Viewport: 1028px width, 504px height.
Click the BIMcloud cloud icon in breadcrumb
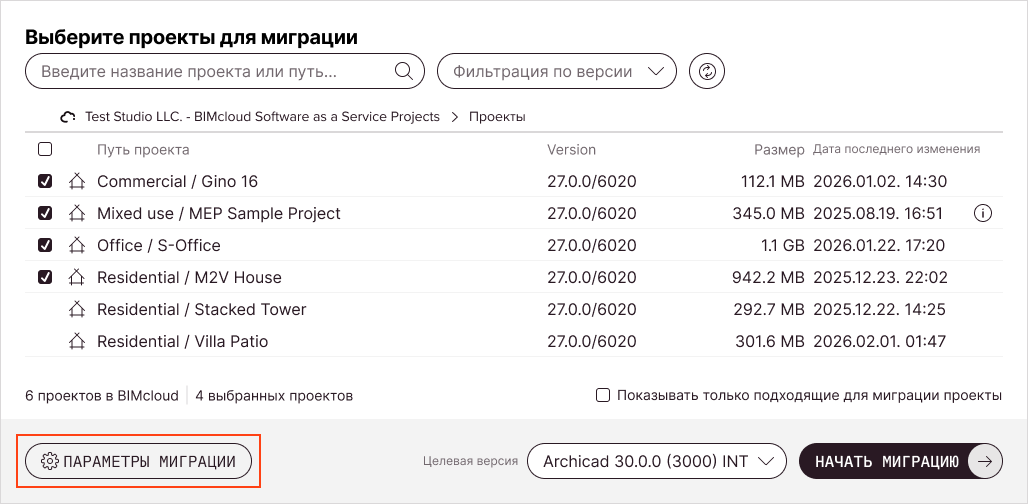68,117
